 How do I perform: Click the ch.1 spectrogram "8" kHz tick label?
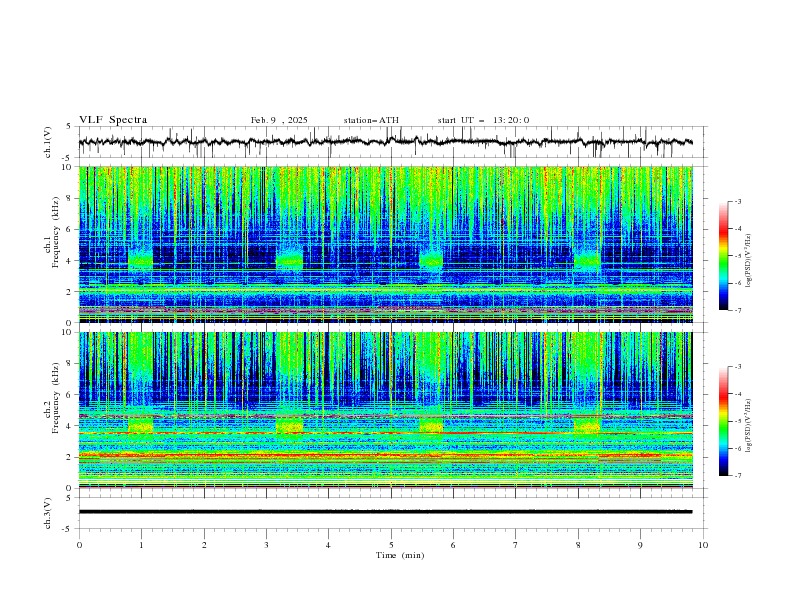[x=69, y=198]
